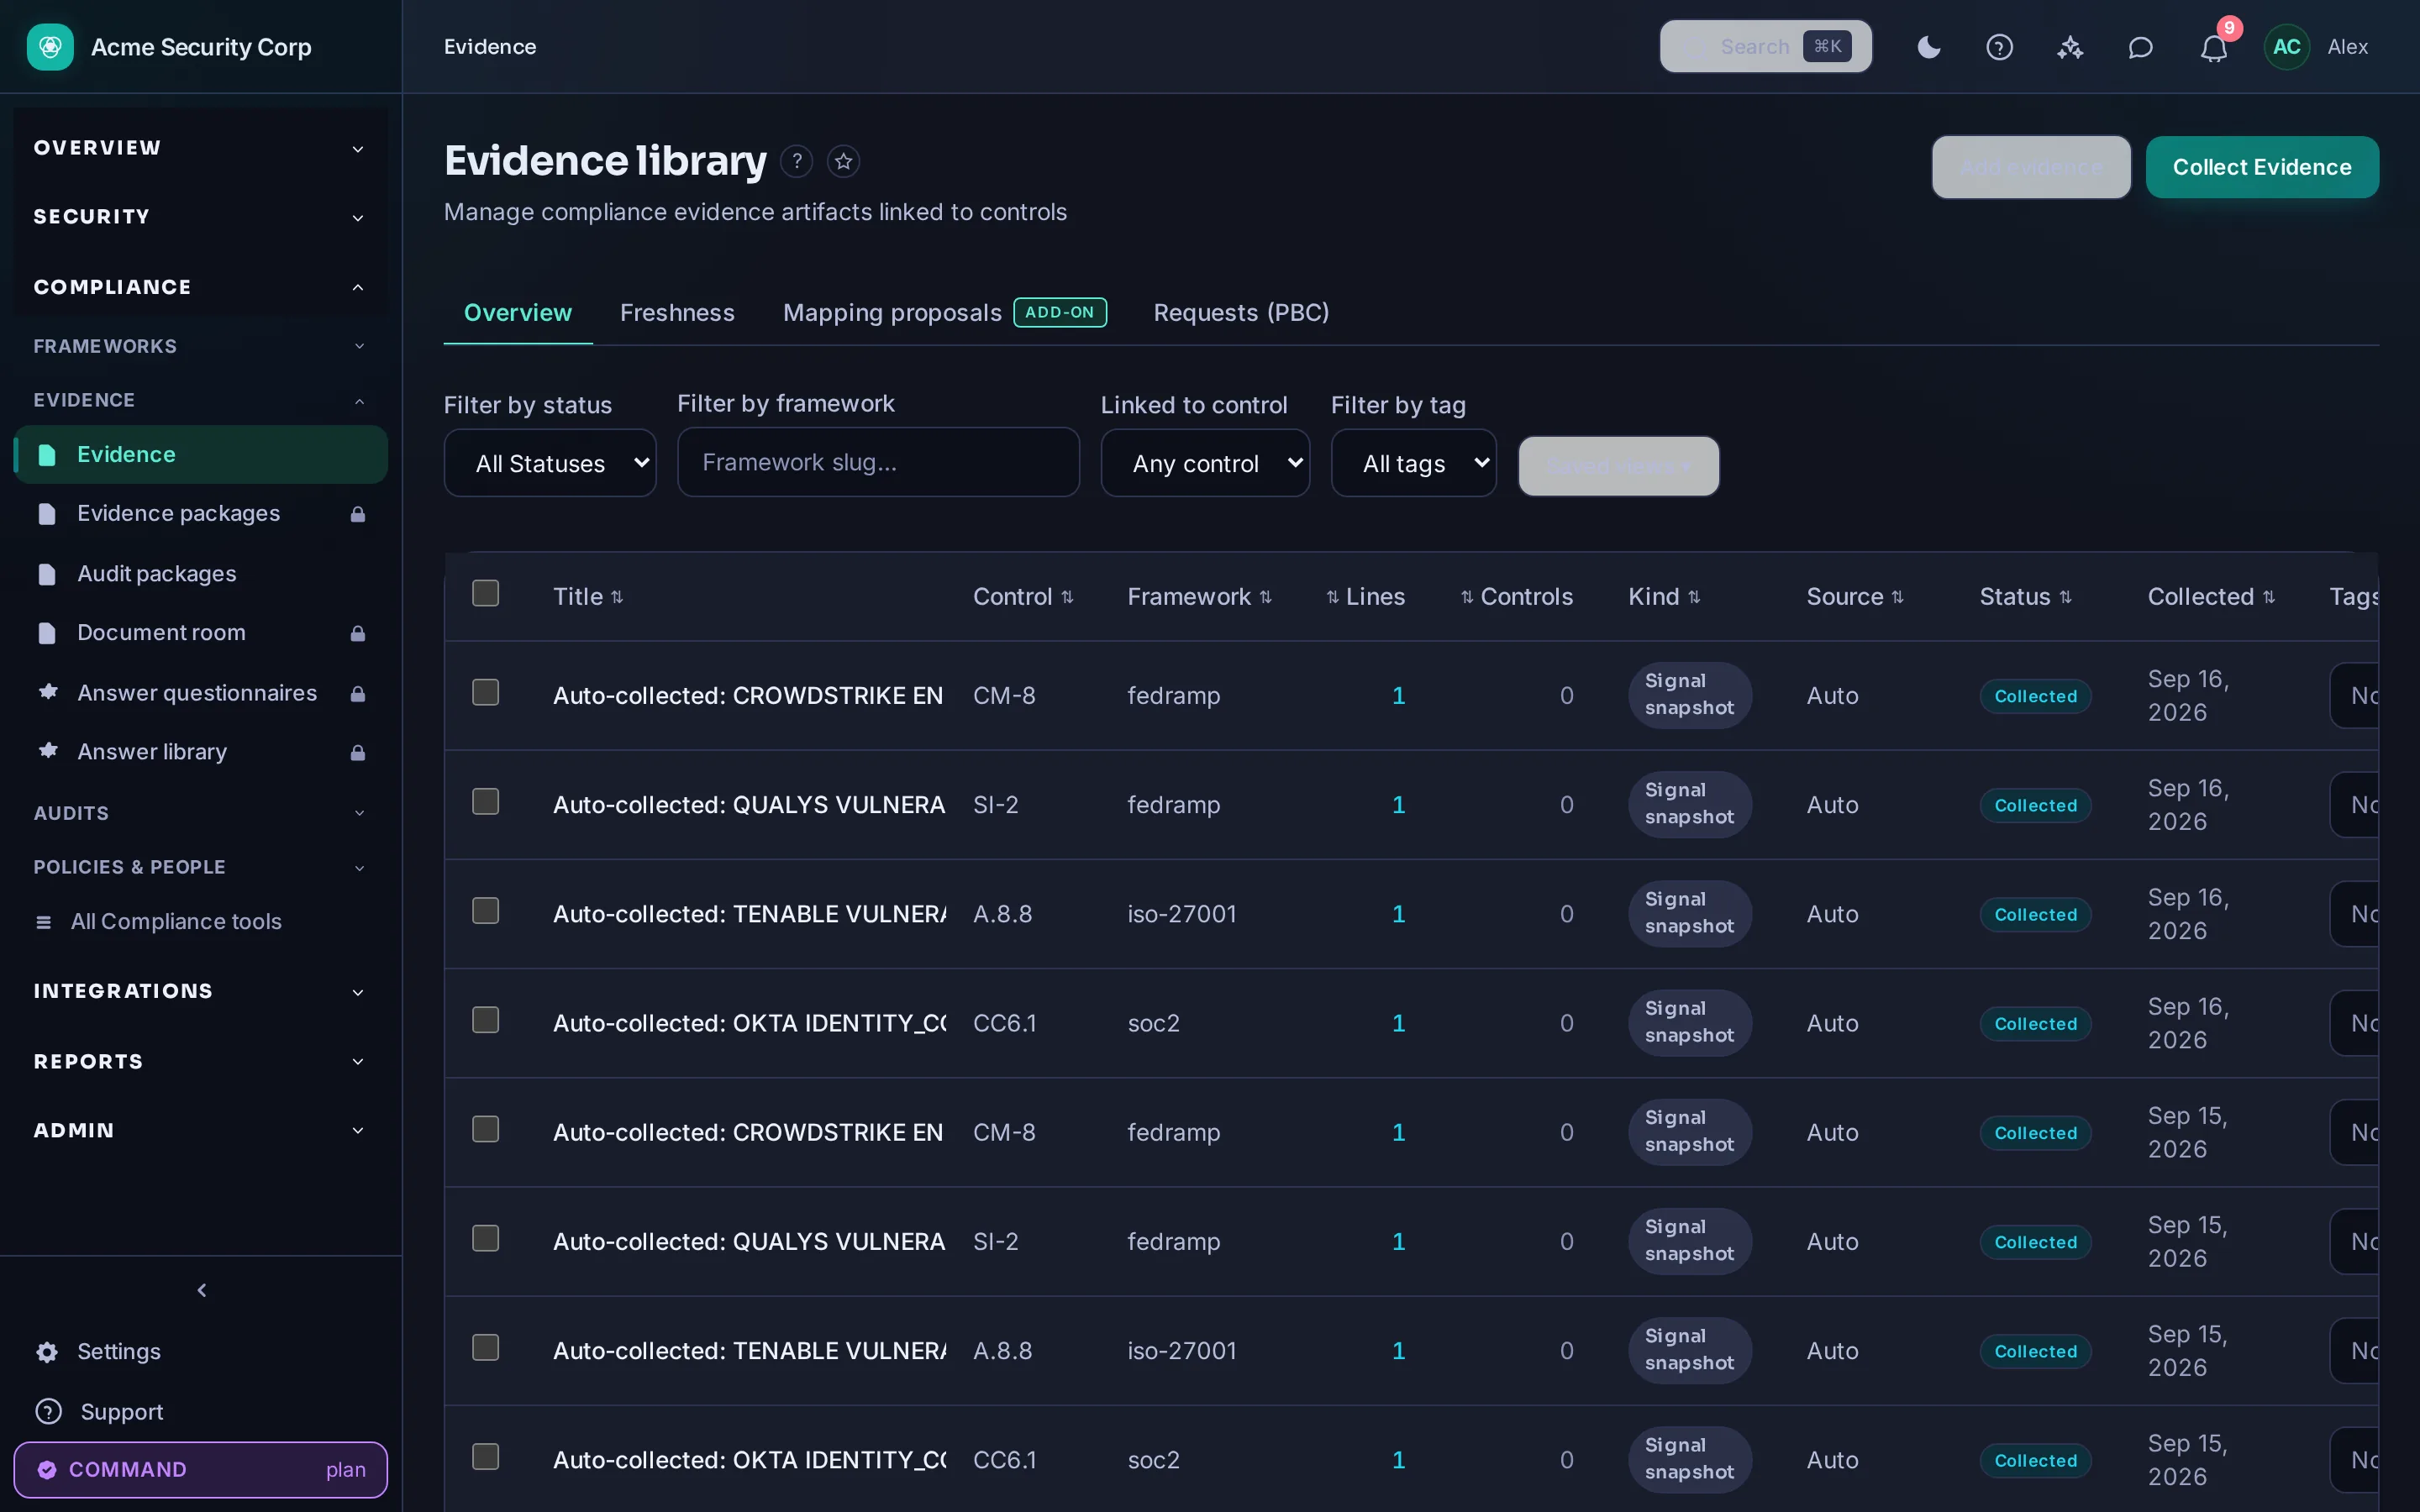Click the Answer library sparkle icon

(x=47, y=751)
